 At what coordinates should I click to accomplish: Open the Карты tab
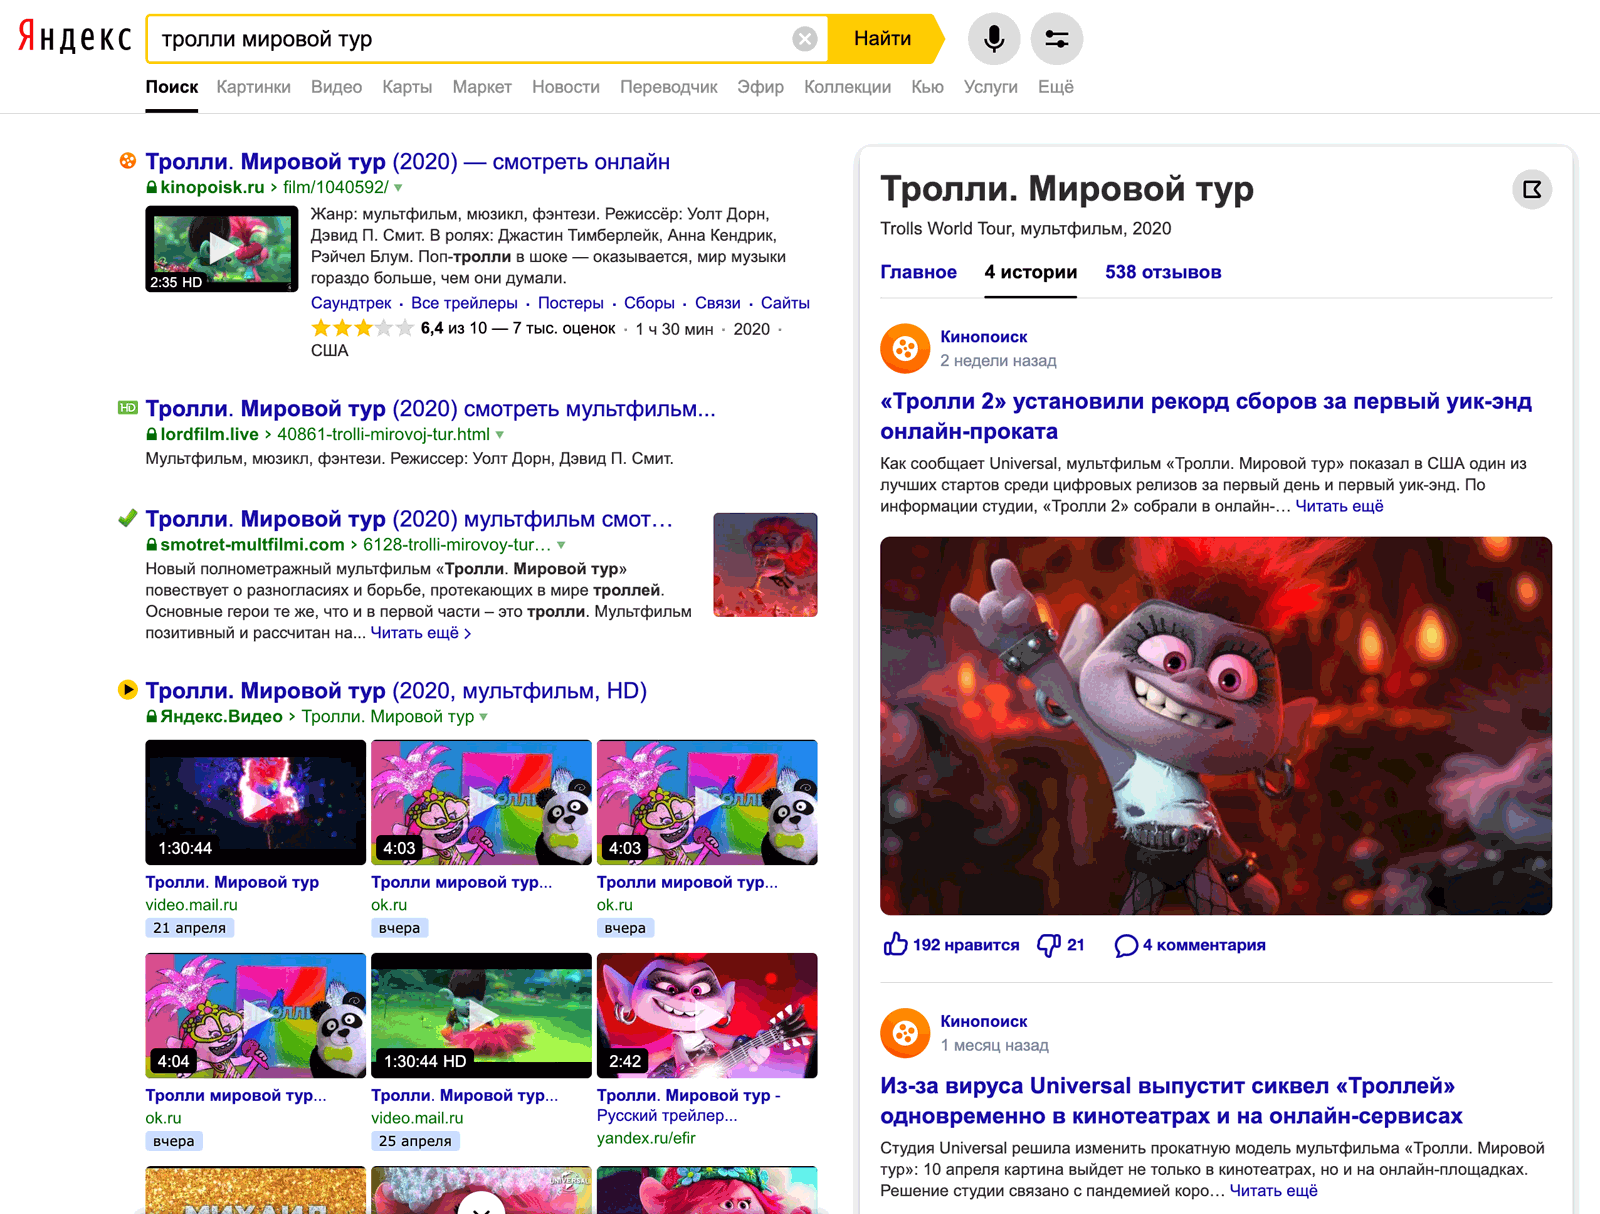click(407, 87)
